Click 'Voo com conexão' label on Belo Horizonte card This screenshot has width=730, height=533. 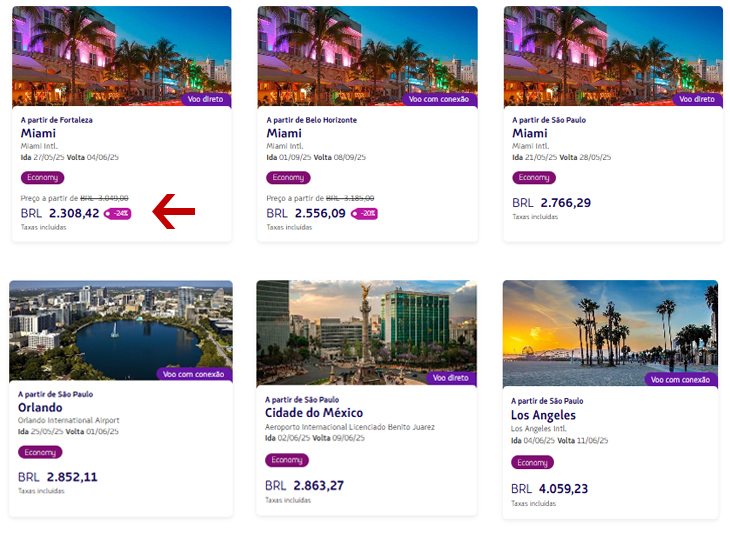coord(439,99)
